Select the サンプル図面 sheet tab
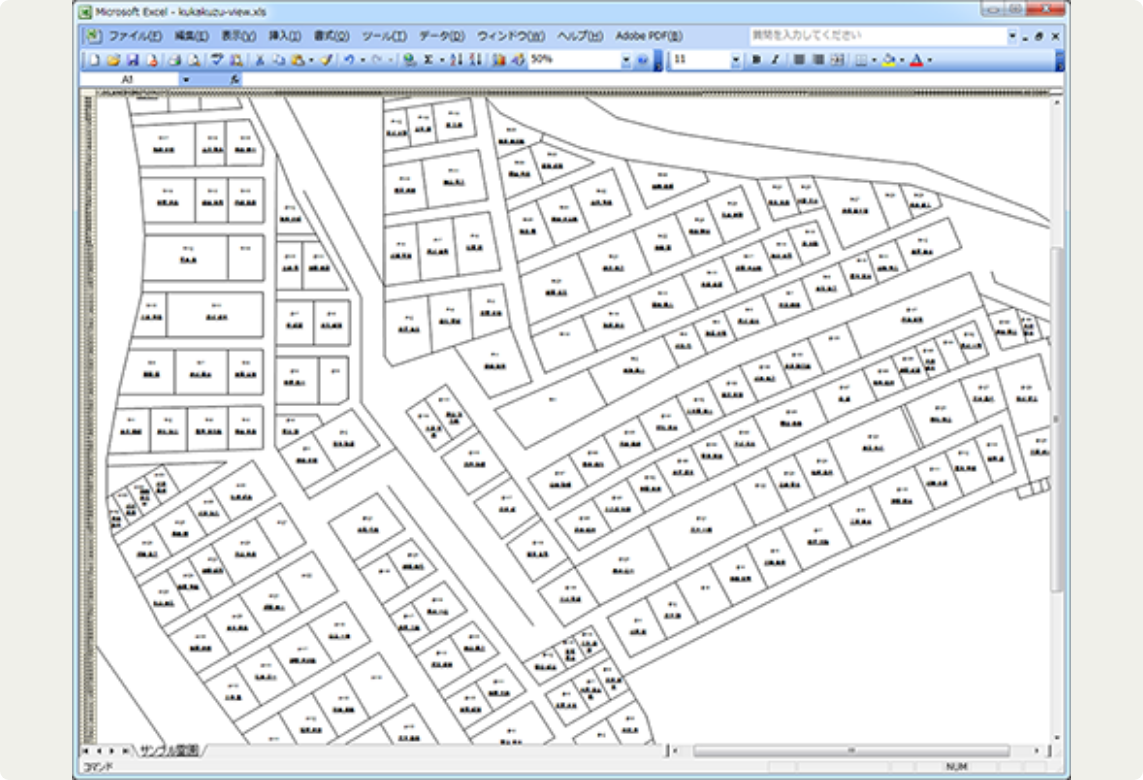 [x=169, y=749]
